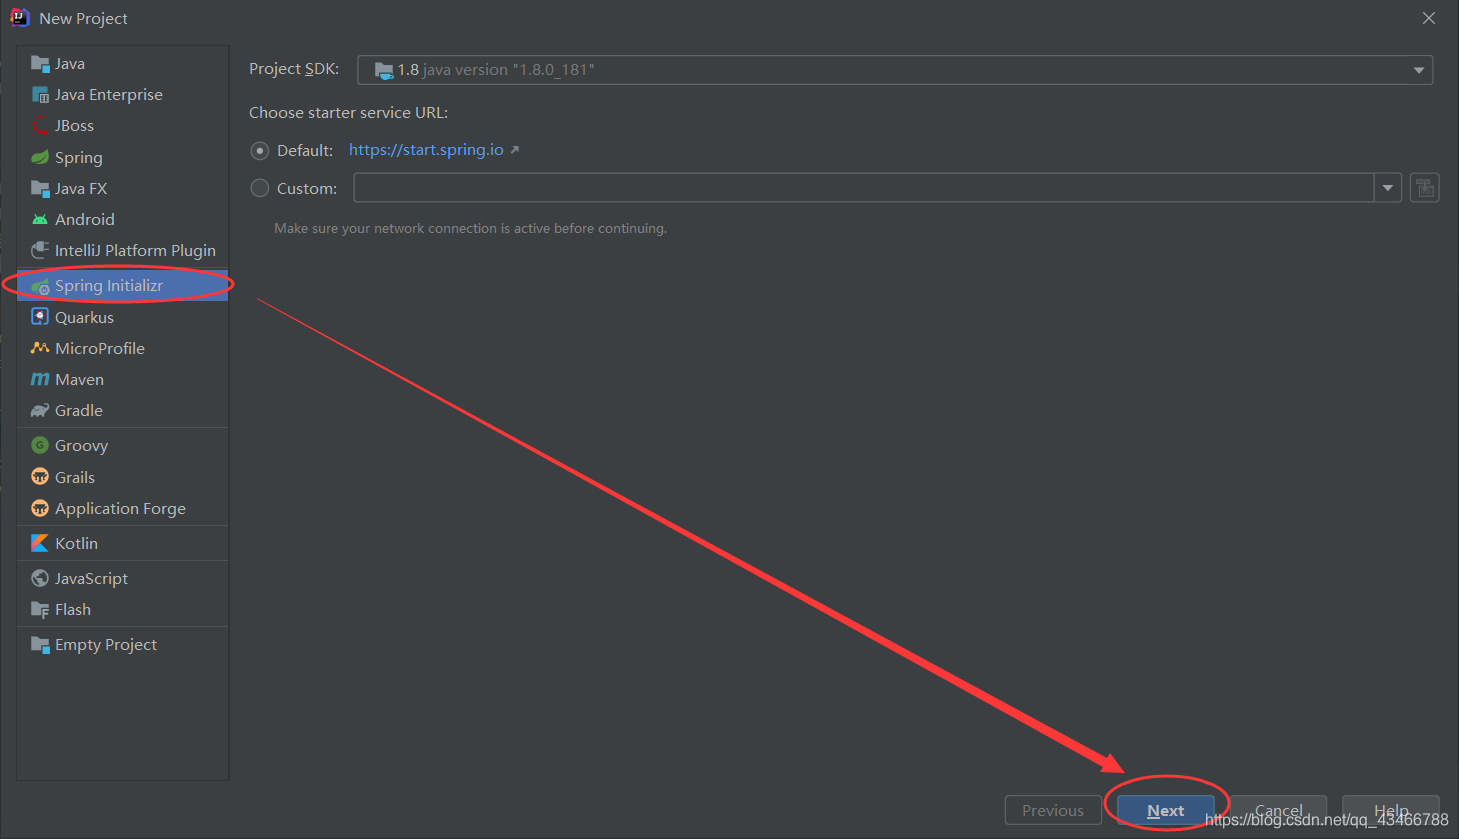Screen dimensions: 1459x839
Task: Click the Gradle elephant icon
Action: pos(40,411)
